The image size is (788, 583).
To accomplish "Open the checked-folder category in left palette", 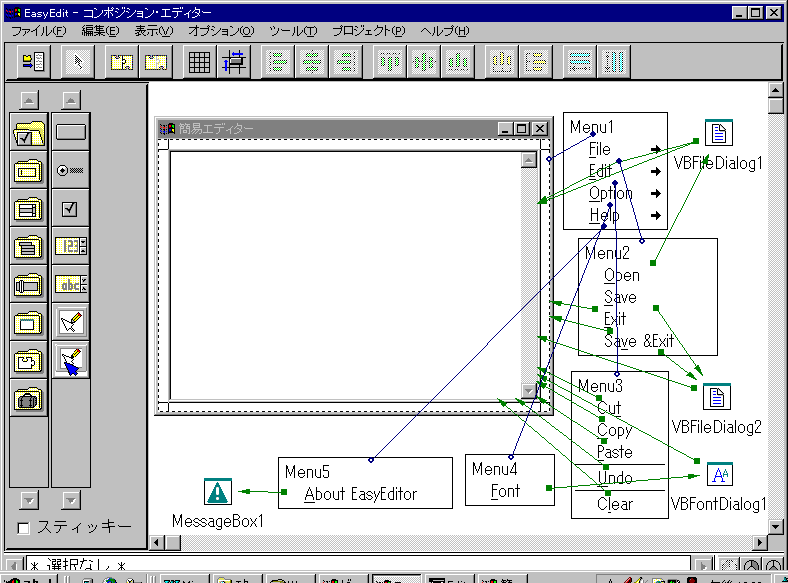I will pyautogui.click(x=28, y=131).
